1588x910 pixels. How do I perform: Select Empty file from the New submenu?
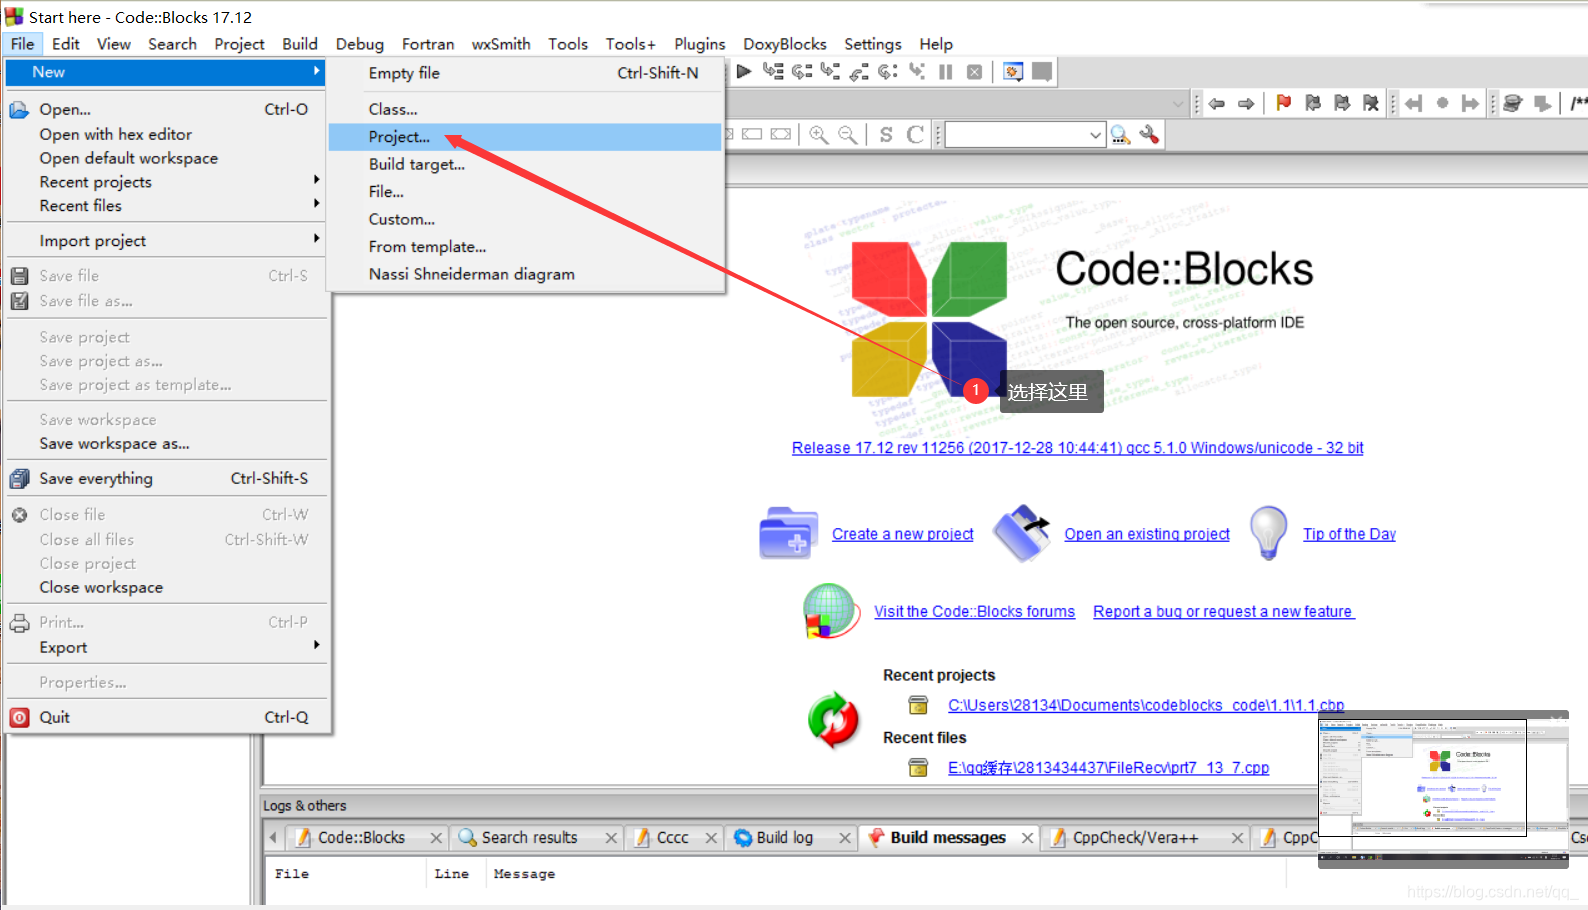coord(525,73)
